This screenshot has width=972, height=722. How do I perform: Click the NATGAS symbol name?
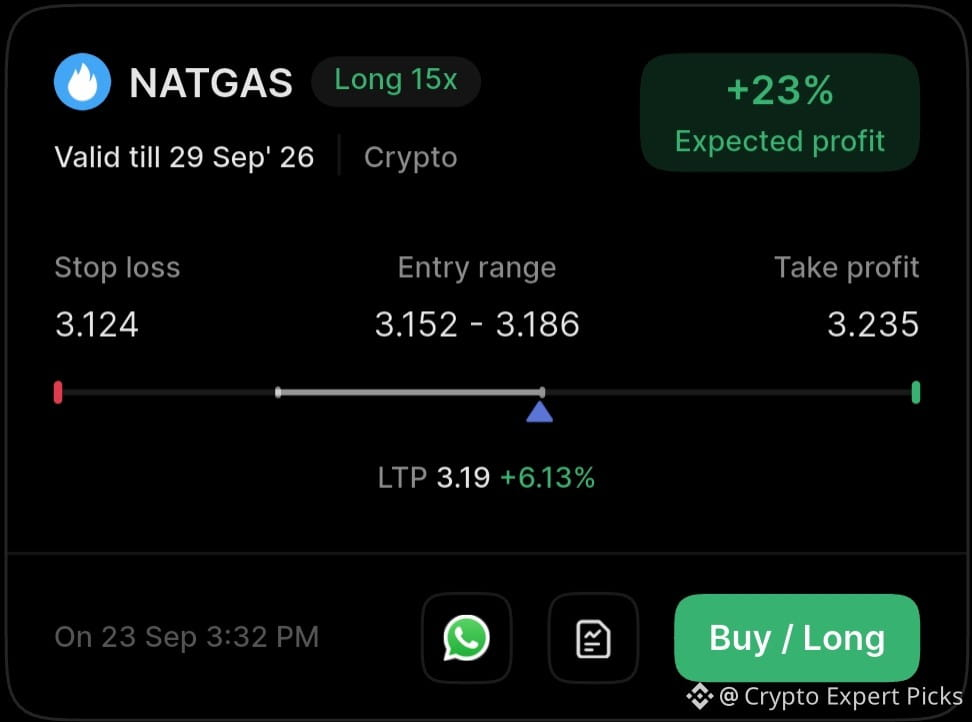(x=211, y=82)
